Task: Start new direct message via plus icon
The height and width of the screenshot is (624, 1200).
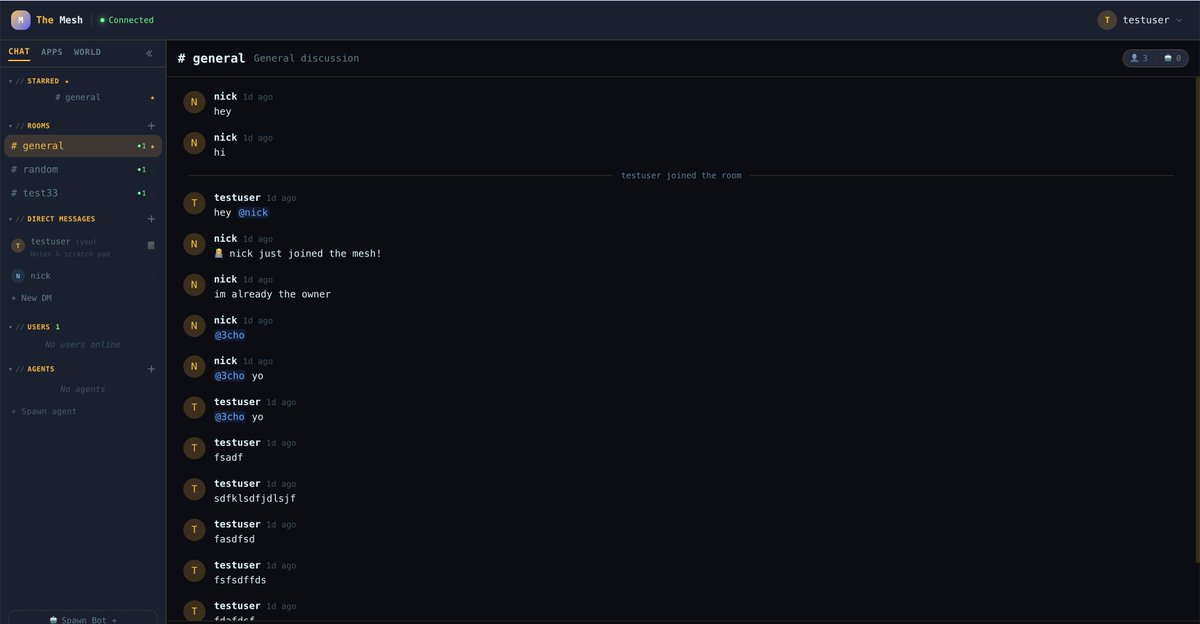Action: (x=152, y=219)
